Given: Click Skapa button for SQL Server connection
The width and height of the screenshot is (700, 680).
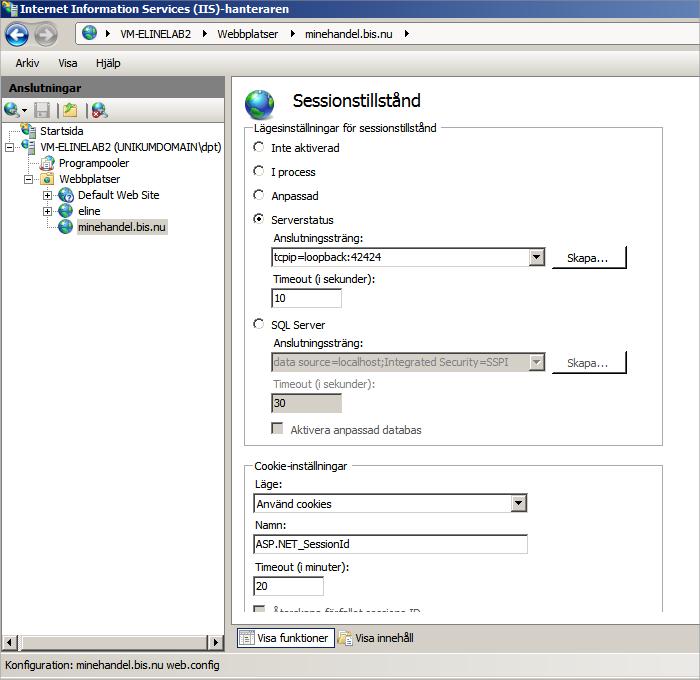Looking at the screenshot, I should click(588, 363).
